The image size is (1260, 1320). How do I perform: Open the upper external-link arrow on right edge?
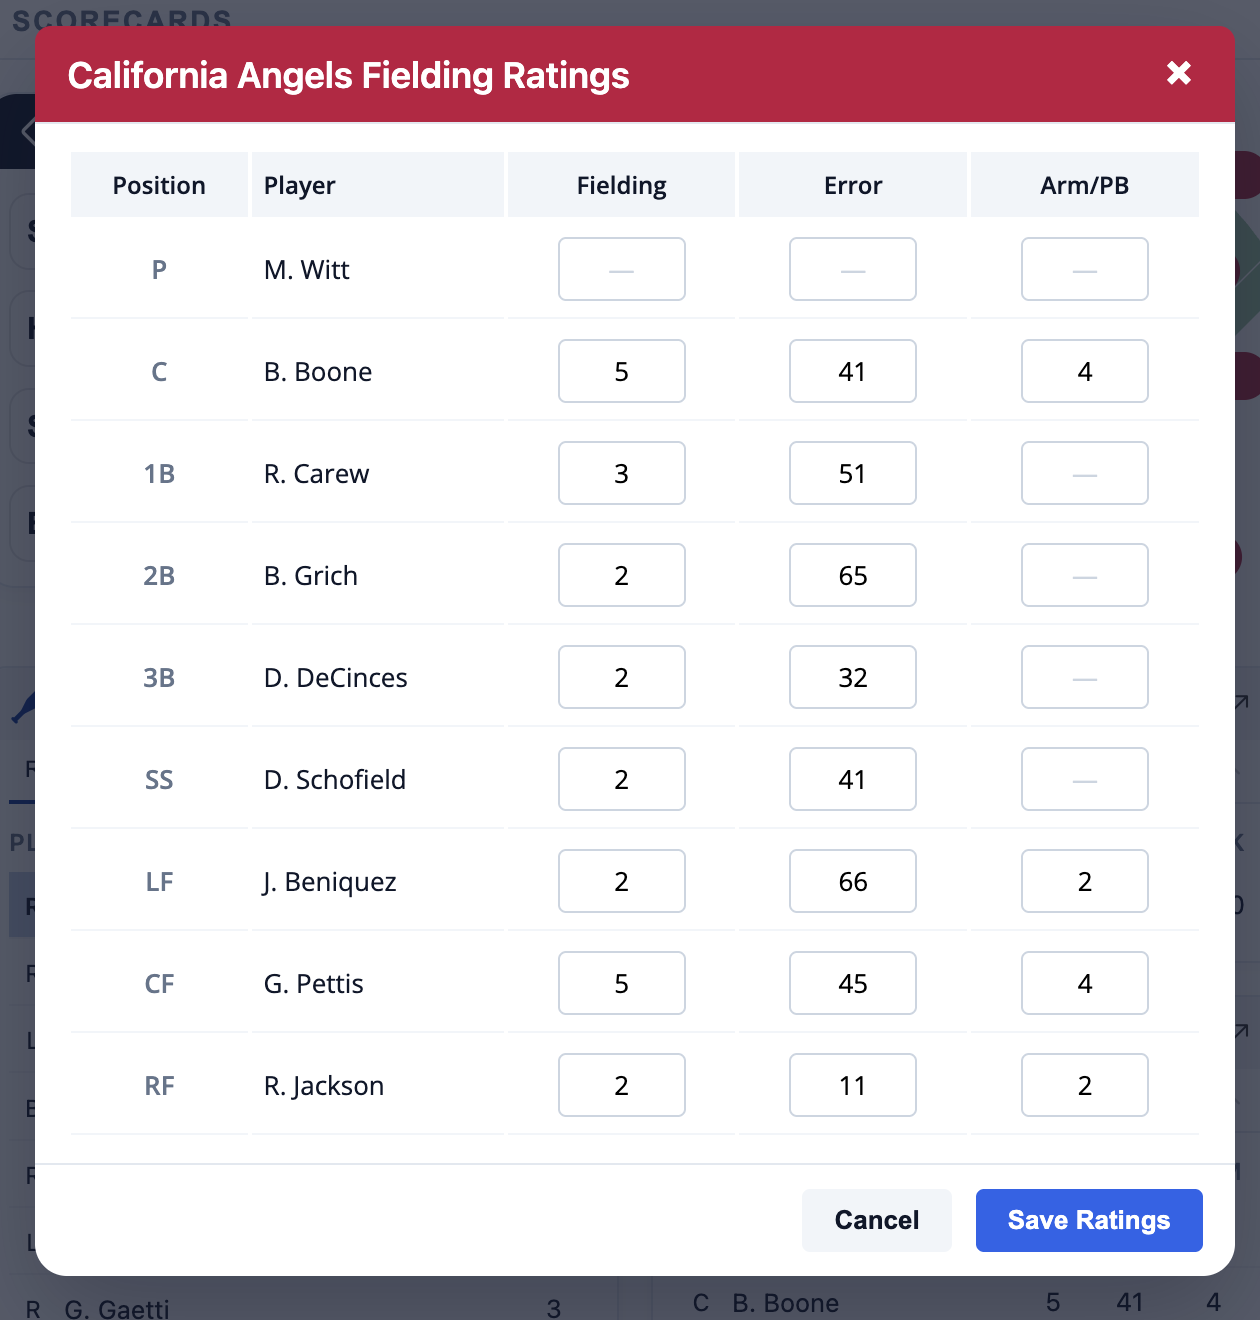coord(1241,700)
